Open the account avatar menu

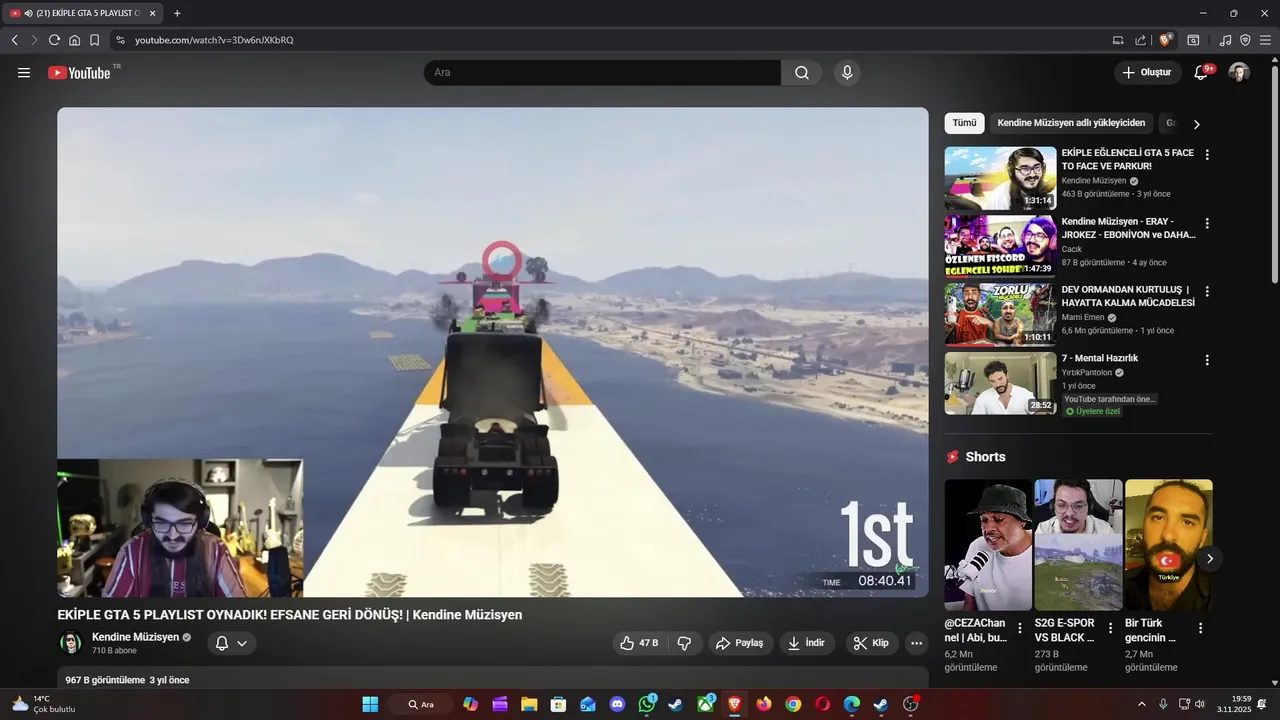(x=1239, y=72)
